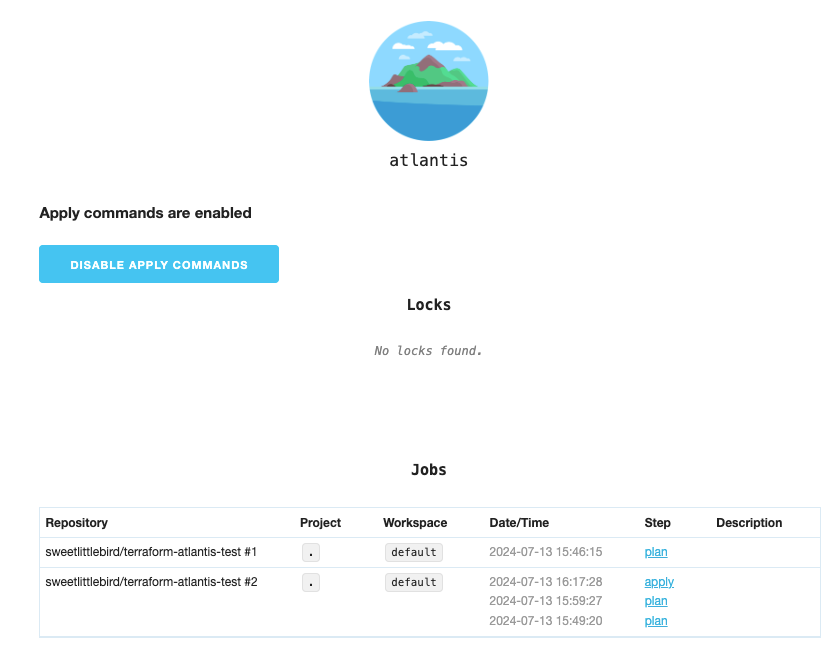Select the atlantis title text
Viewport: 837px width, 647px height.
point(428,160)
